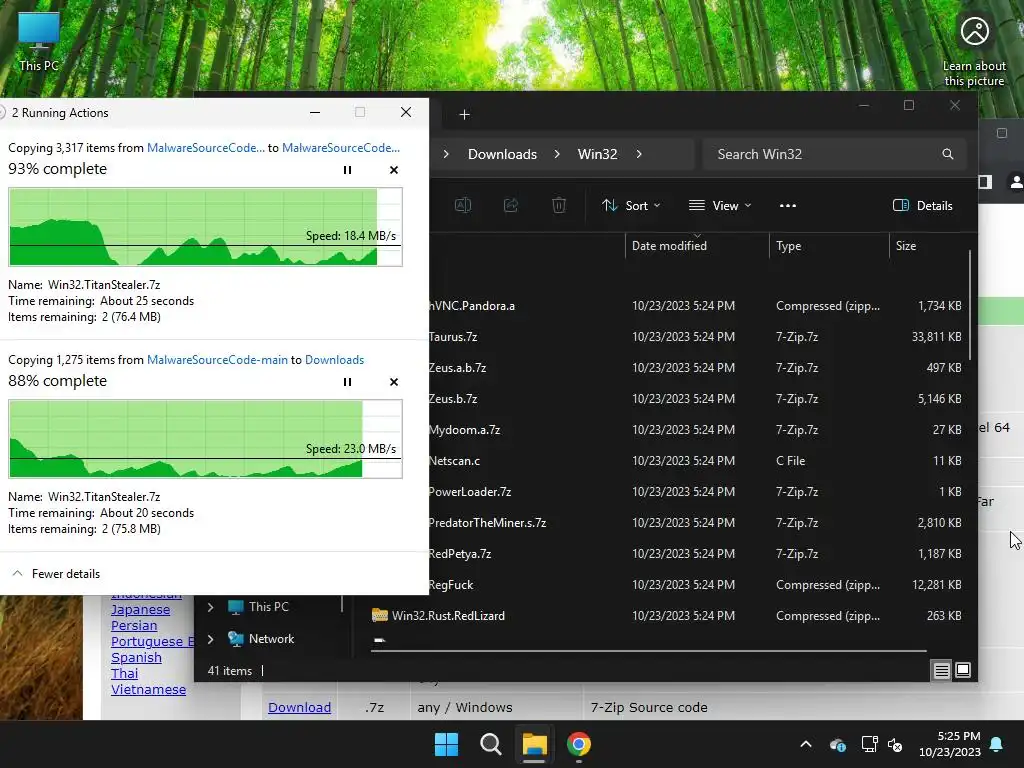Viewport: 1024px width, 768px height.
Task: Select the hVNC.Pandora.a file row
Action: click(697, 306)
